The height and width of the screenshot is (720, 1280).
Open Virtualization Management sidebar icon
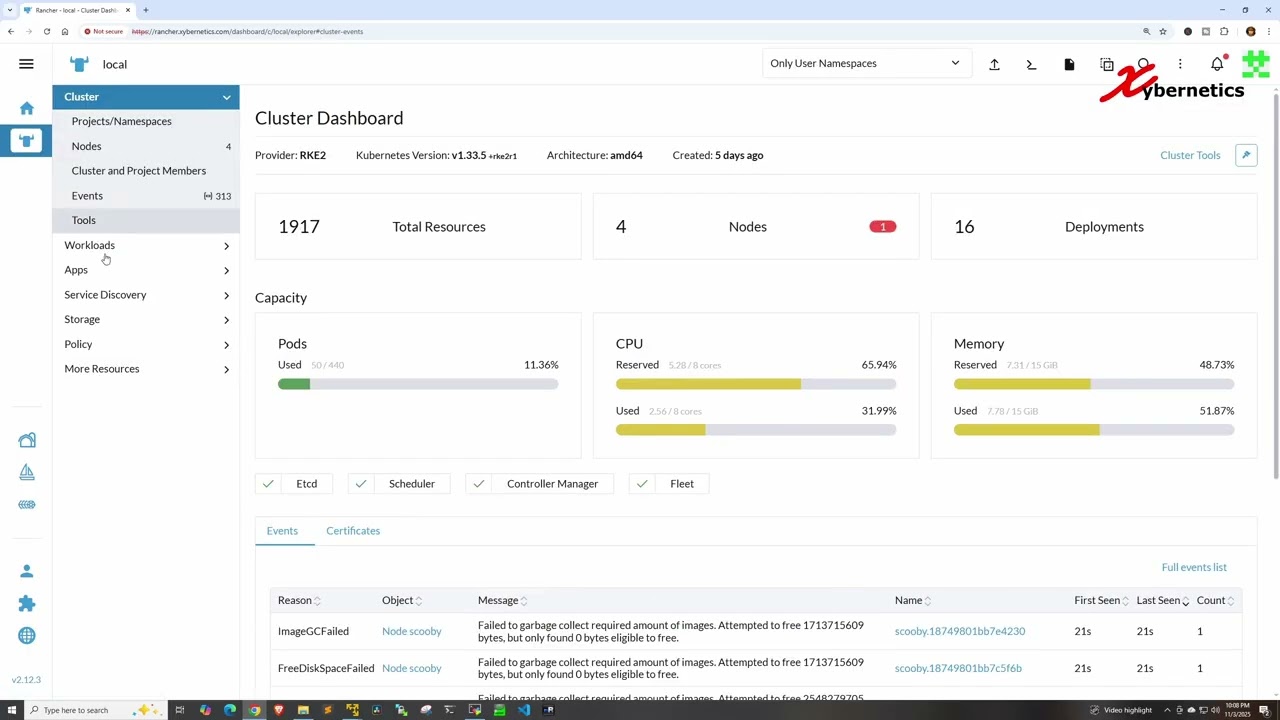(x=27, y=504)
